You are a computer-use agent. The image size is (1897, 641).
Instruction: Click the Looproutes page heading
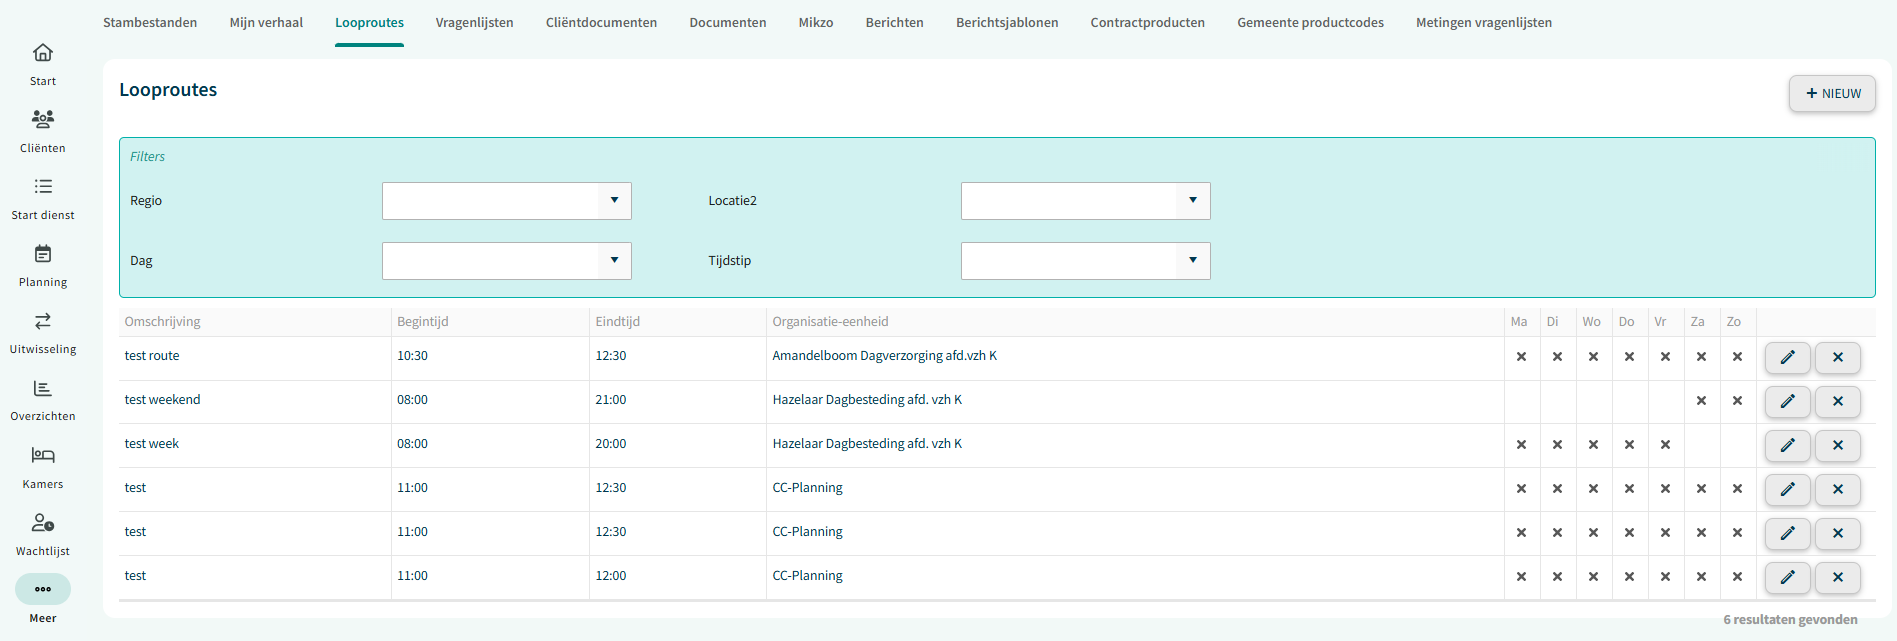pyautogui.click(x=168, y=90)
